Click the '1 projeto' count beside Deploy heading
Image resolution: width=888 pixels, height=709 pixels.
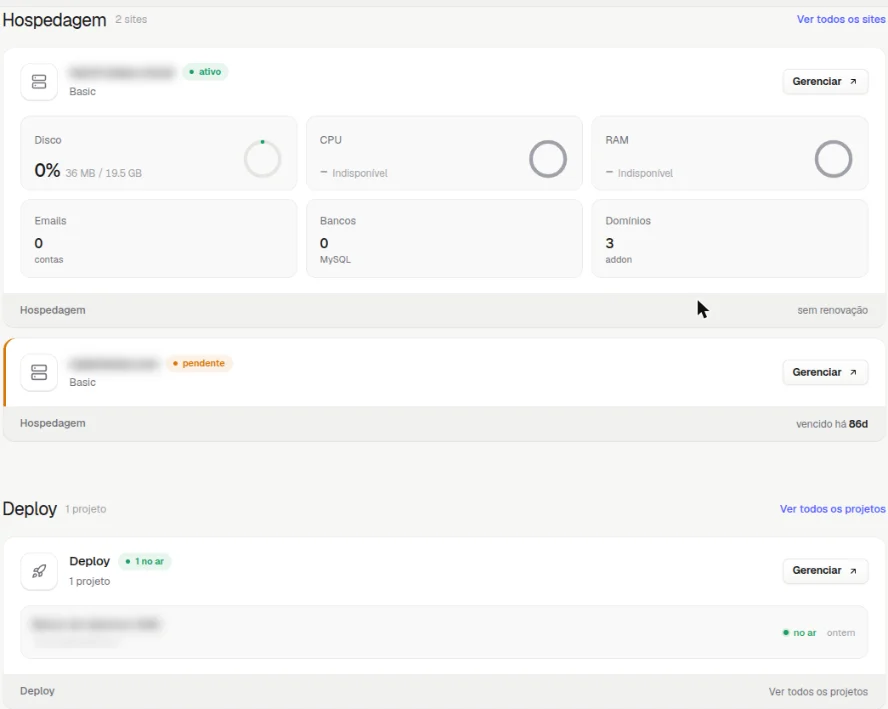(x=86, y=509)
